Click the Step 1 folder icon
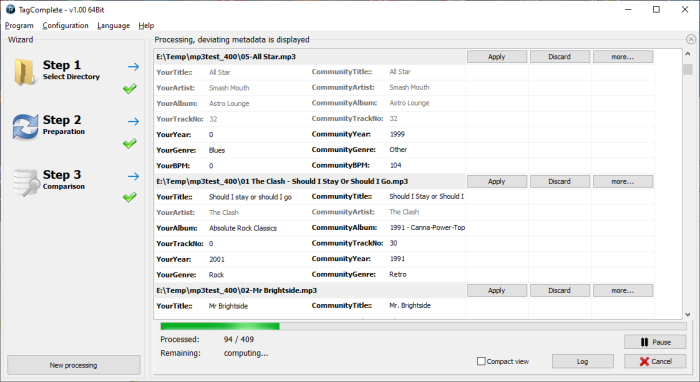The height and width of the screenshot is (382, 700). [25, 71]
